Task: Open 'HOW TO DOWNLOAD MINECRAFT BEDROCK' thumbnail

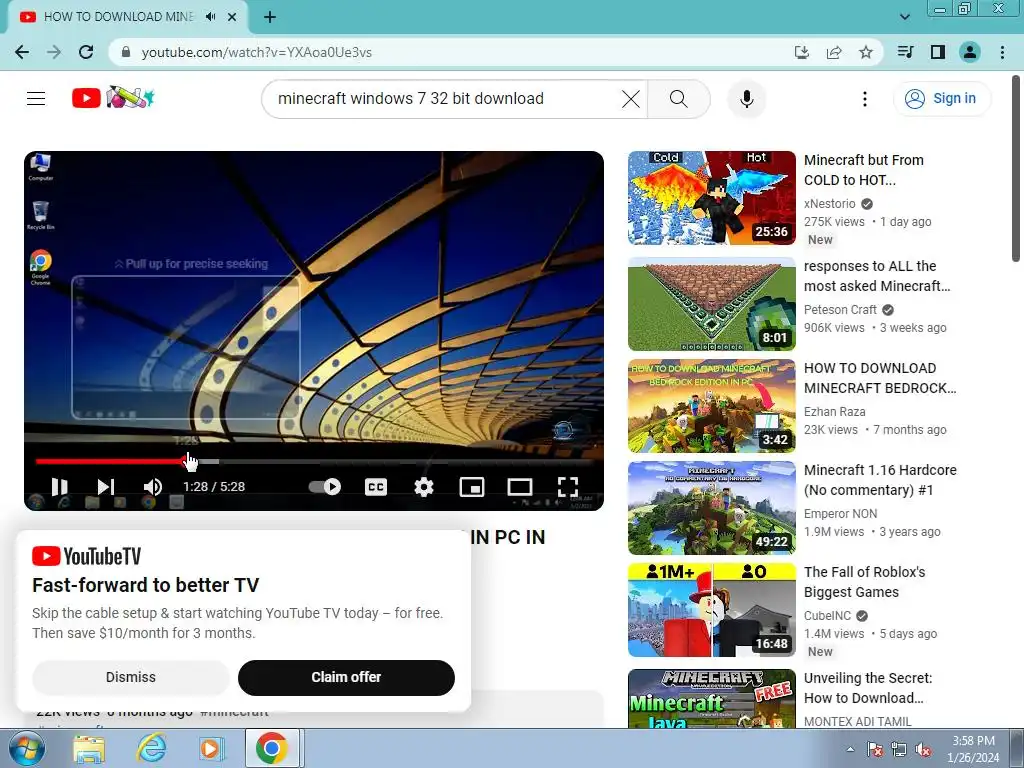Action: (x=712, y=406)
